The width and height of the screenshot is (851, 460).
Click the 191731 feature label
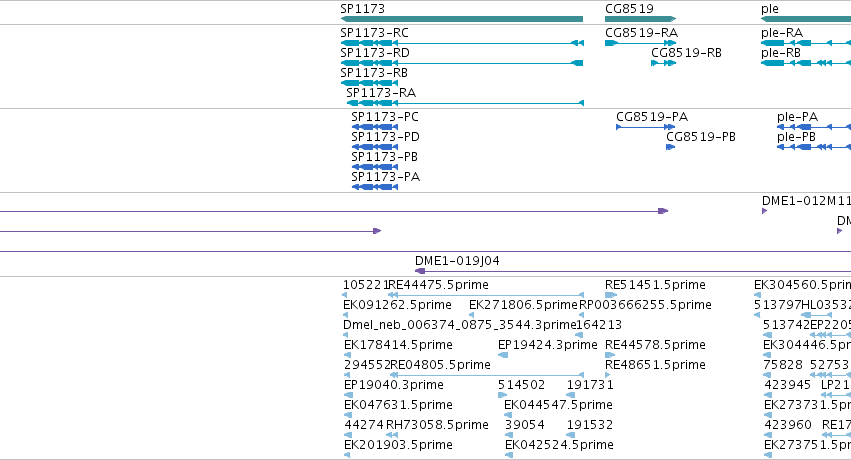tap(590, 385)
